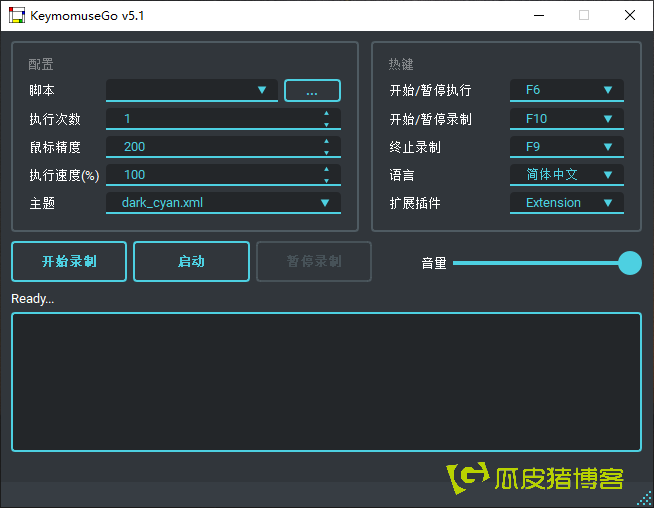This screenshot has height=508, width=654.
Task: Click the KeymomuseGo app icon in title bar
Action: pos(17,15)
